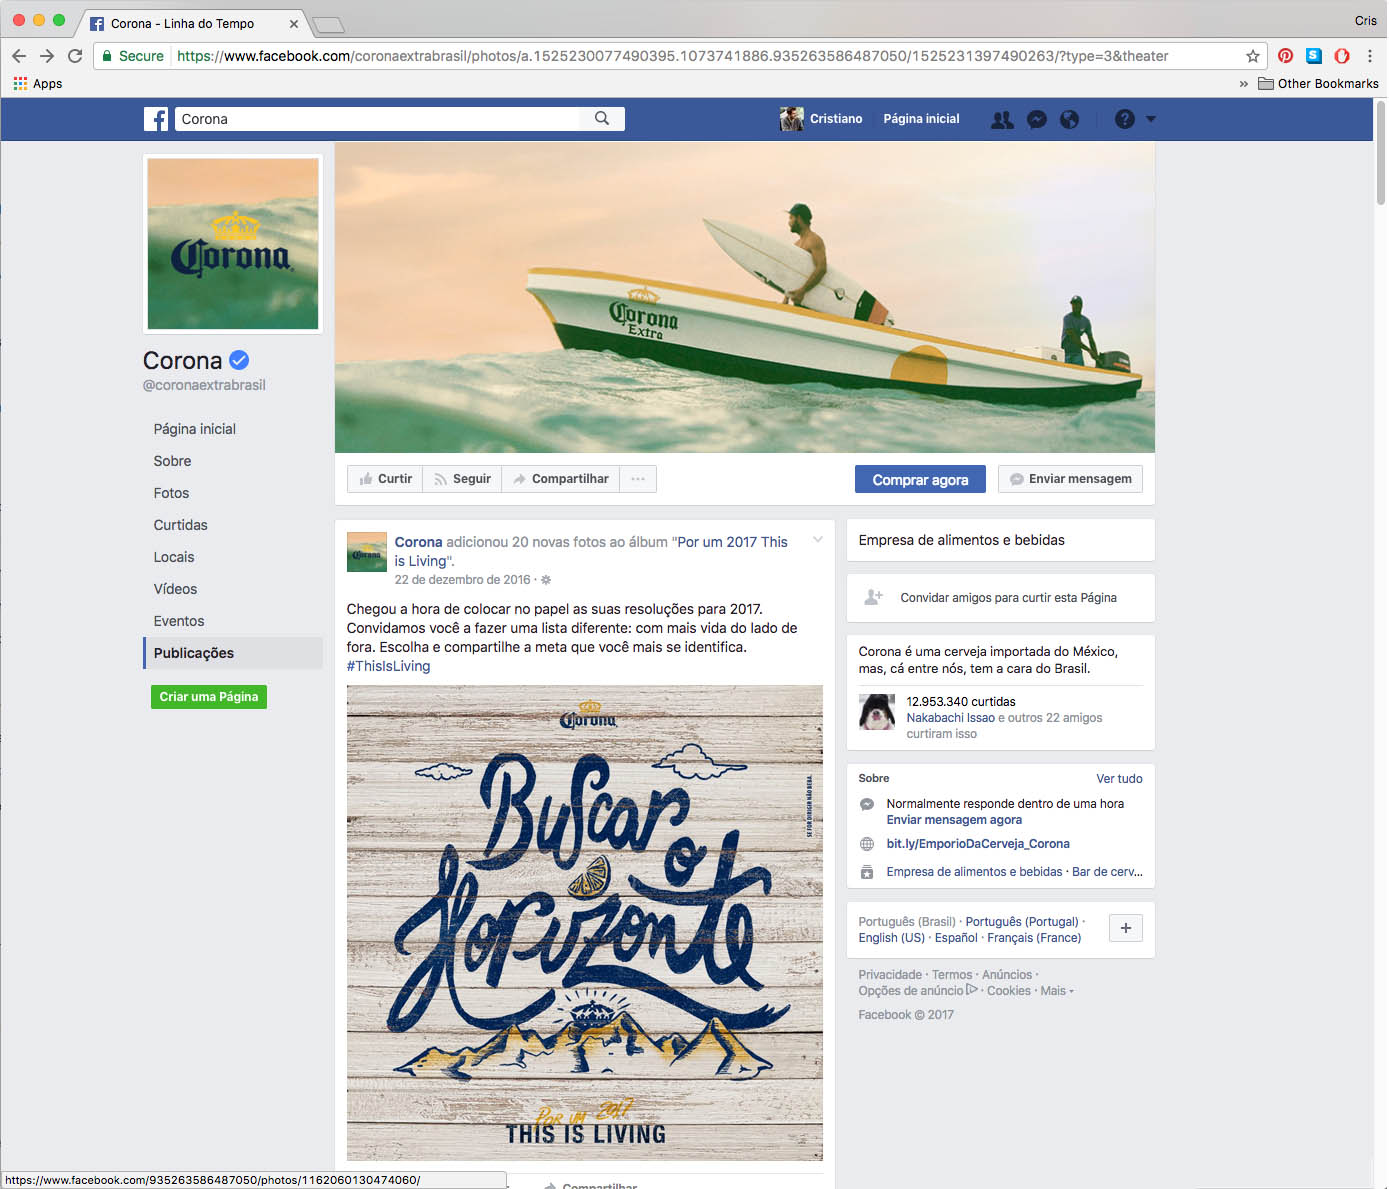Open the Vídeos section in the sidebar
Image resolution: width=1389 pixels, height=1189 pixels.
point(175,589)
